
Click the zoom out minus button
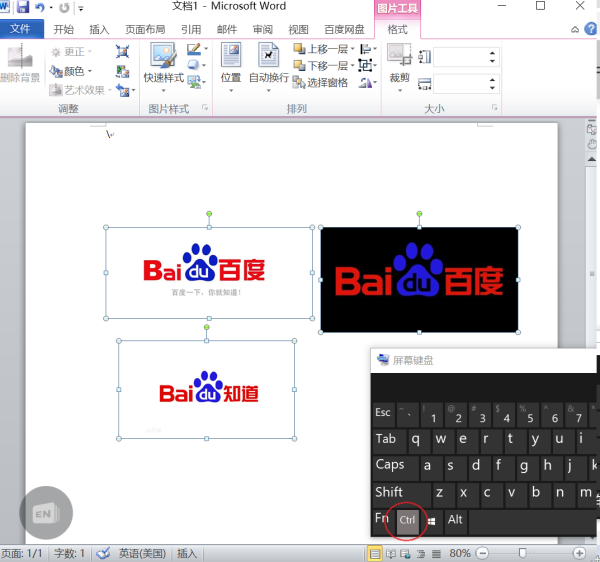[x=482, y=553]
